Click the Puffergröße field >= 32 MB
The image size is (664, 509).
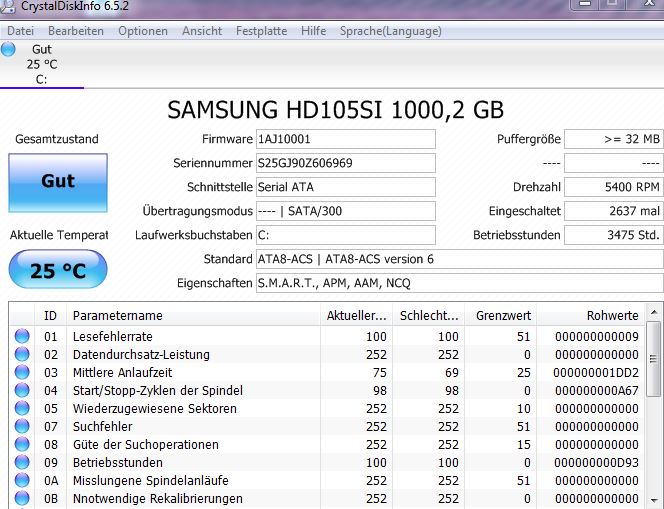[x=614, y=139]
